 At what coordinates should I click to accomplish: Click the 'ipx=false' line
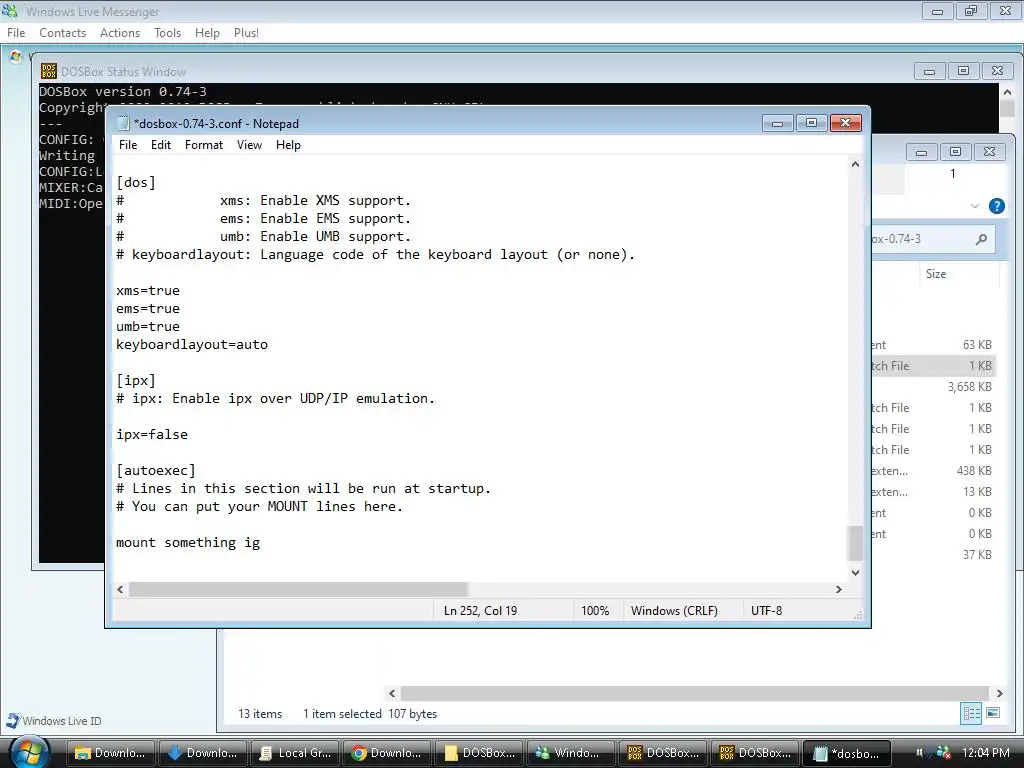[152, 434]
